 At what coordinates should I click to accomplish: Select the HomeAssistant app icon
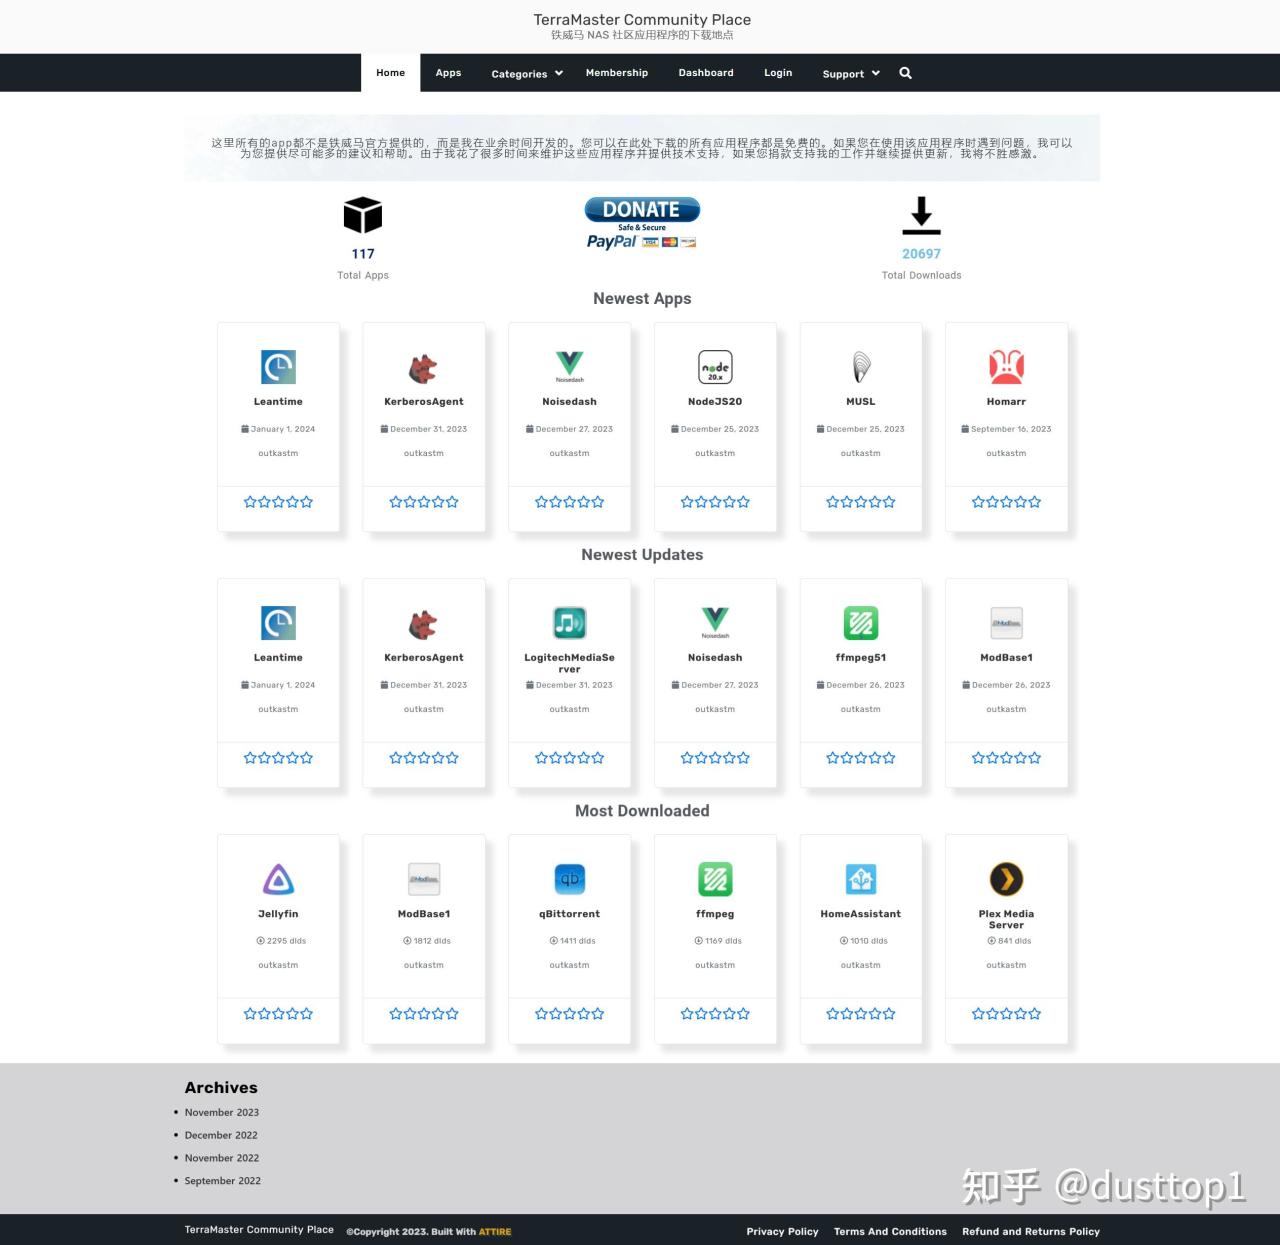click(861, 879)
